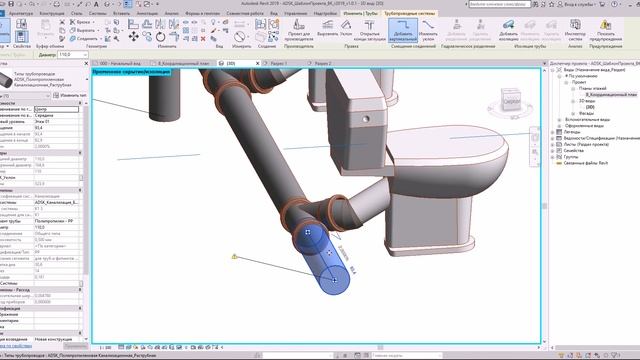Open the Диаметр combo box
Screen dimensions: 640x360
coord(73,54)
